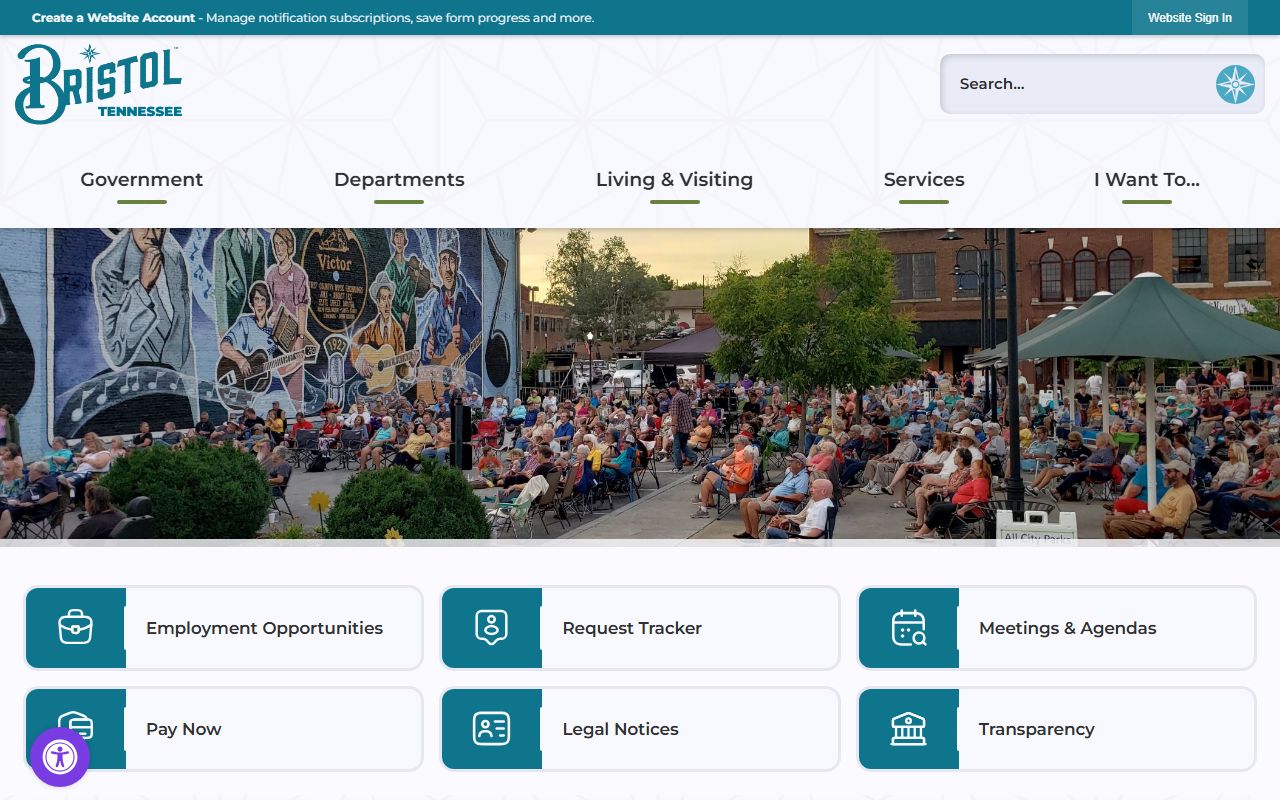Expand the Departments menu

pos(399,180)
